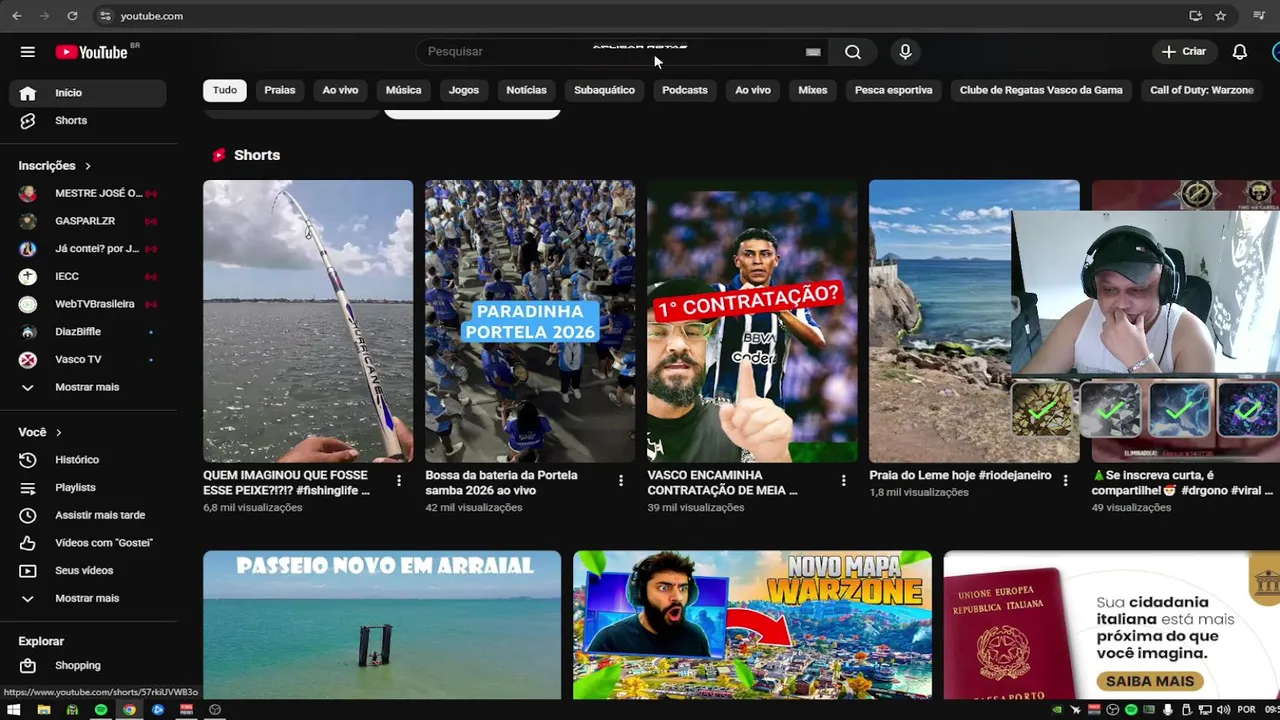Go back with the browser back arrow

(16, 16)
